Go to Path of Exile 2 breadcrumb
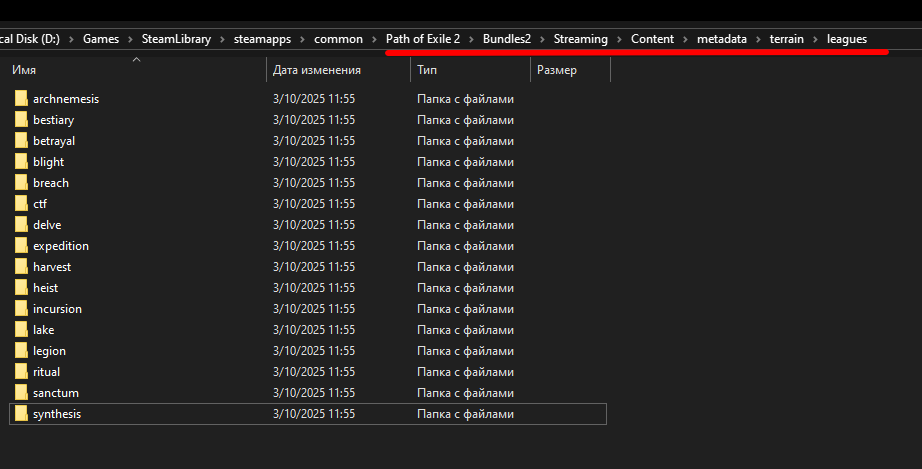Image resolution: width=922 pixels, height=469 pixels. [x=423, y=39]
